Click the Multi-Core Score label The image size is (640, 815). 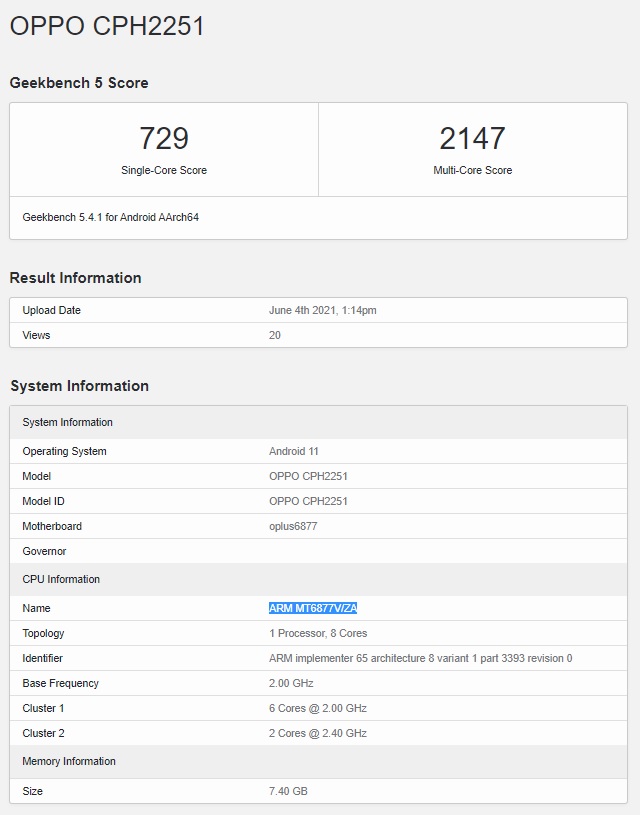(473, 170)
